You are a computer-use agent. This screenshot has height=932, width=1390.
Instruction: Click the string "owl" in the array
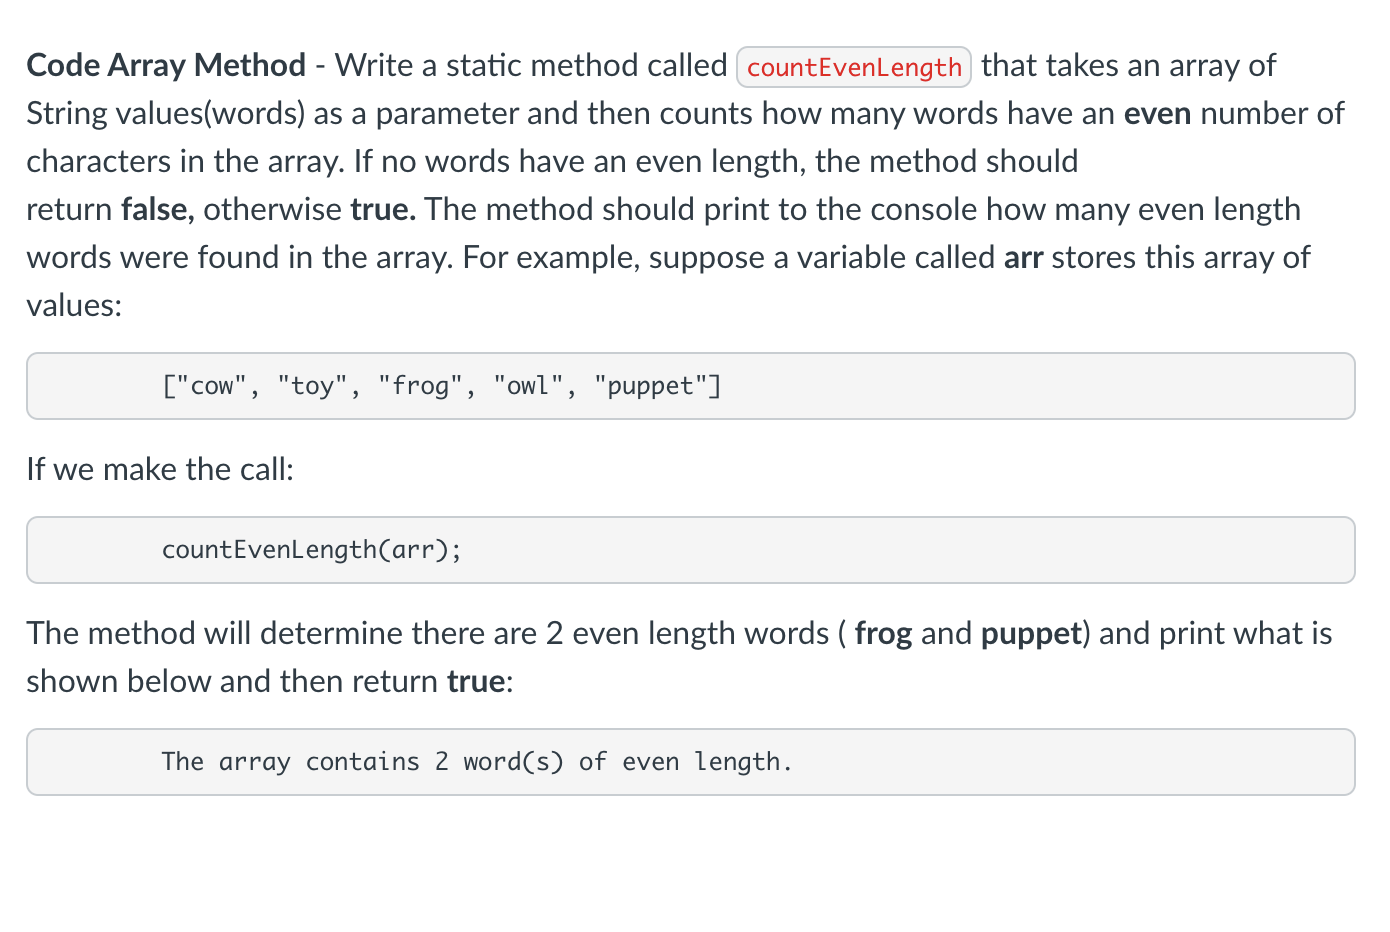coord(529,386)
